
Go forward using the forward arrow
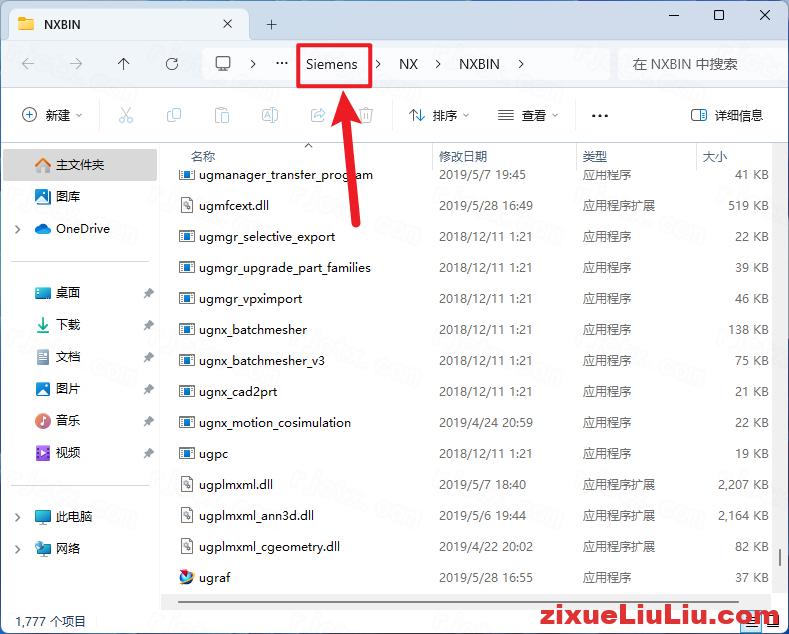coord(76,64)
